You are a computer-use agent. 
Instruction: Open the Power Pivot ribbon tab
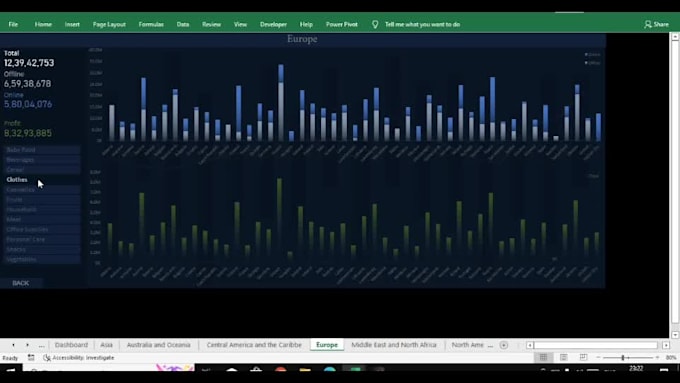(x=342, y=24)
